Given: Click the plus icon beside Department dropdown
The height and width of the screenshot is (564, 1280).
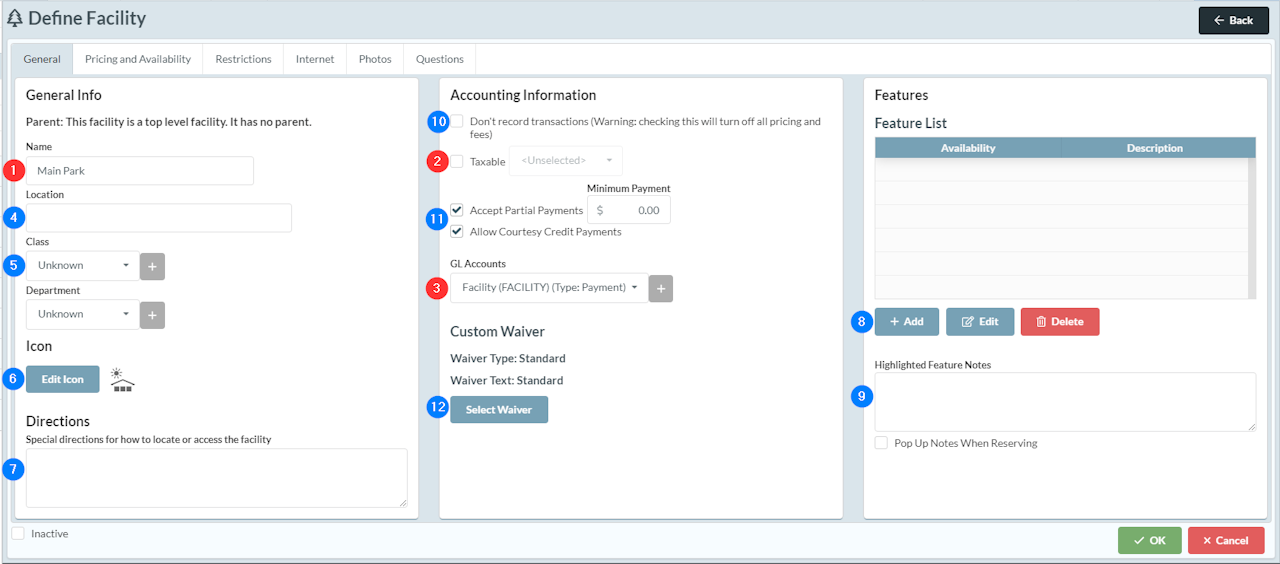Looking at the screenshot, I should 152,314.
